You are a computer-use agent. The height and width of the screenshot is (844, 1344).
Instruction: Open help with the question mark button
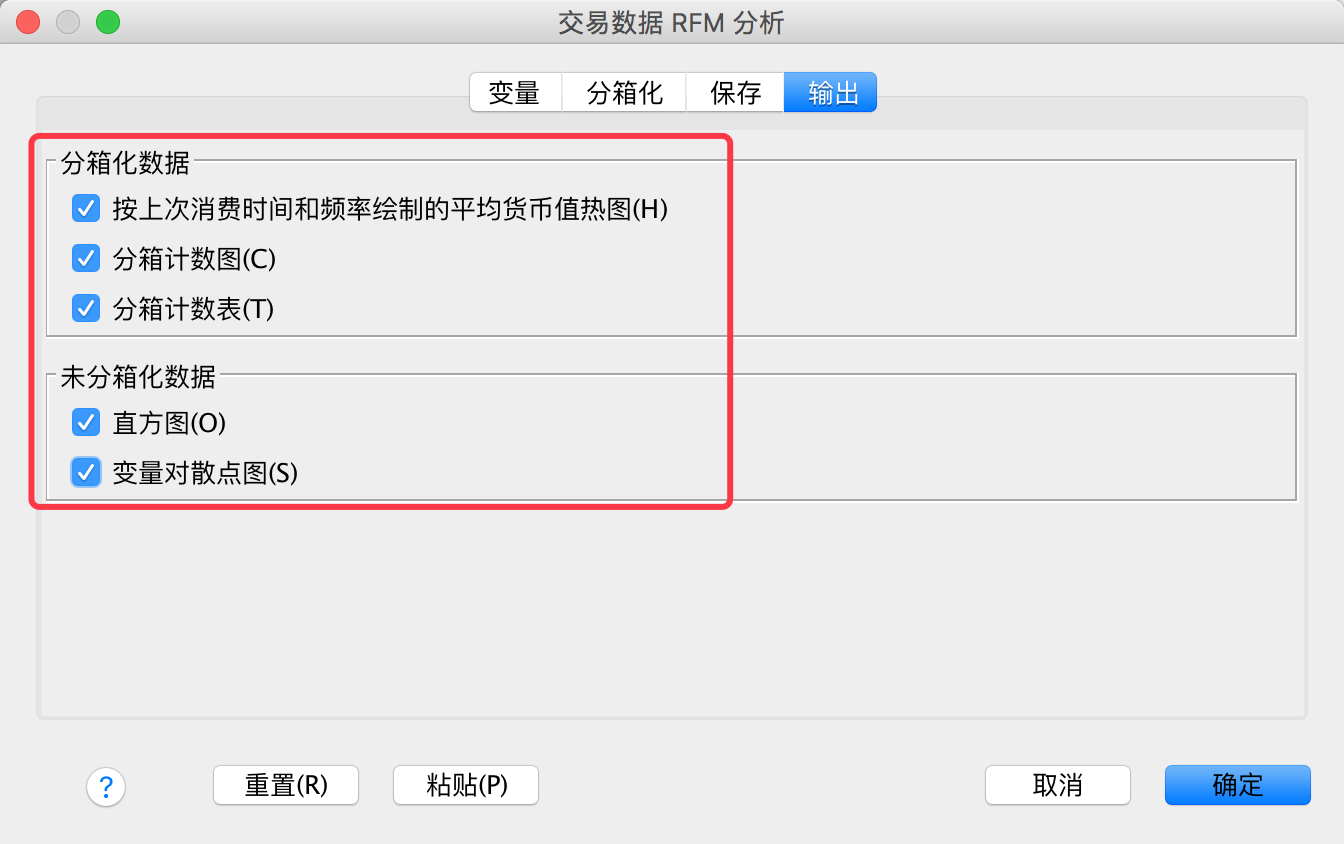pos(106,786)
